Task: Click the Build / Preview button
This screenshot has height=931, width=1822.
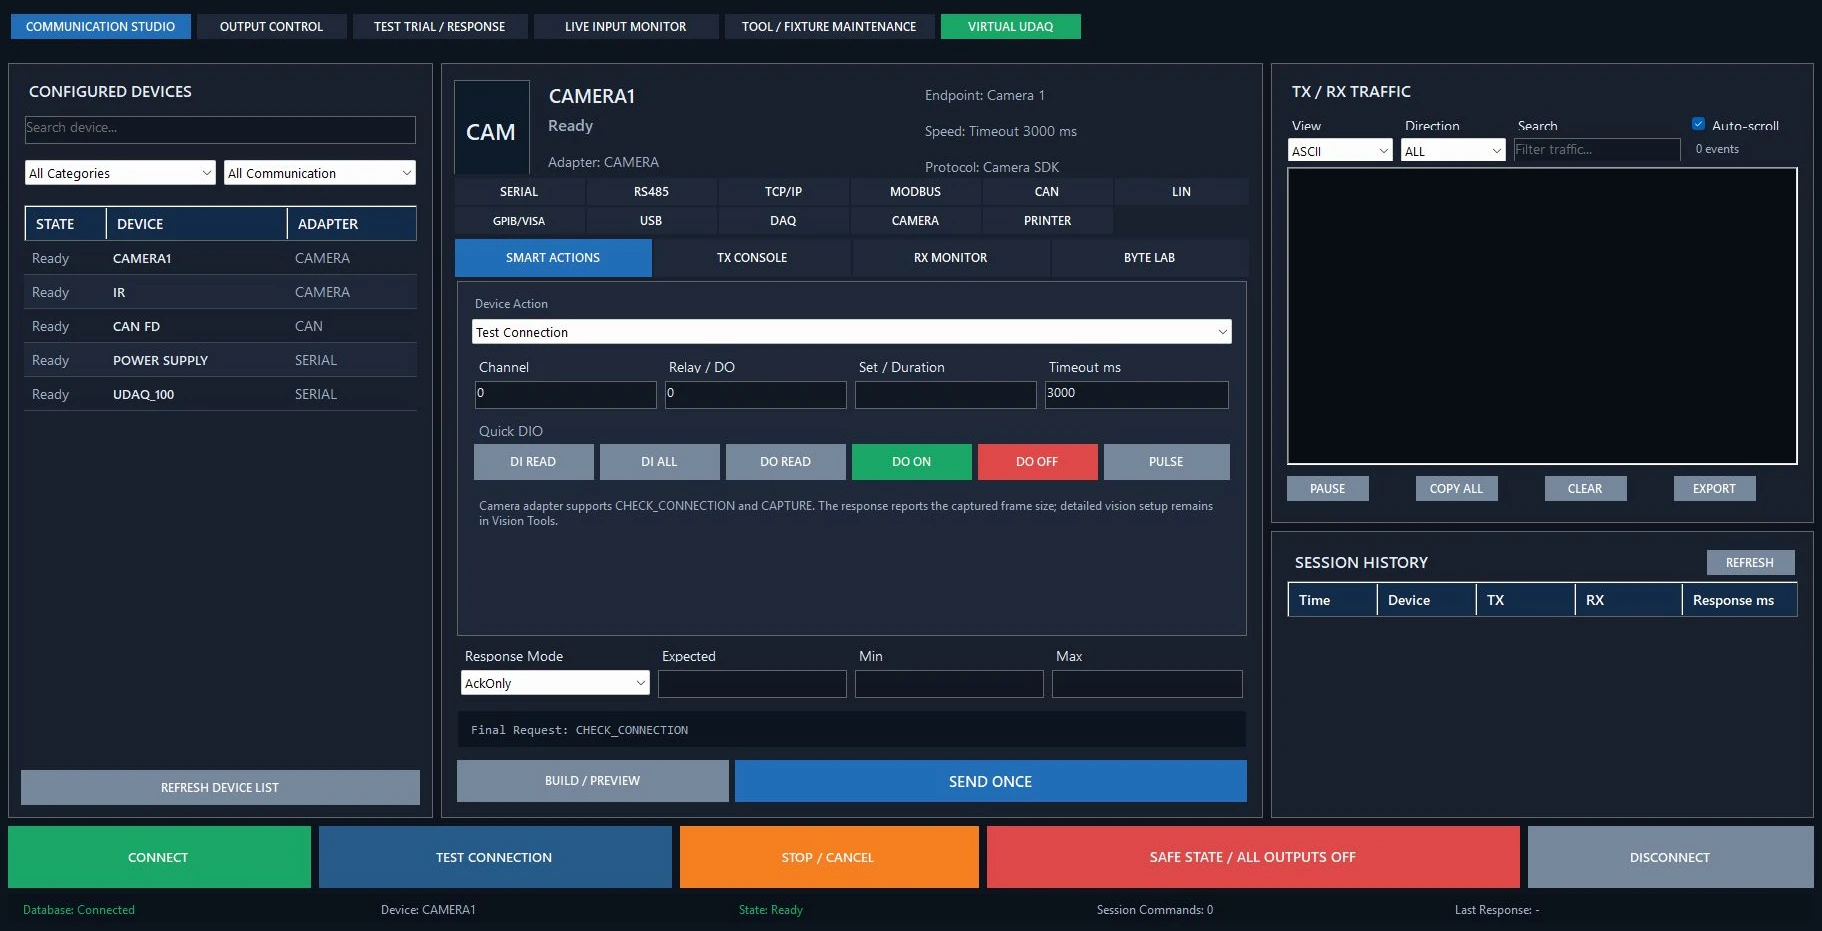Action: point(592,781)
